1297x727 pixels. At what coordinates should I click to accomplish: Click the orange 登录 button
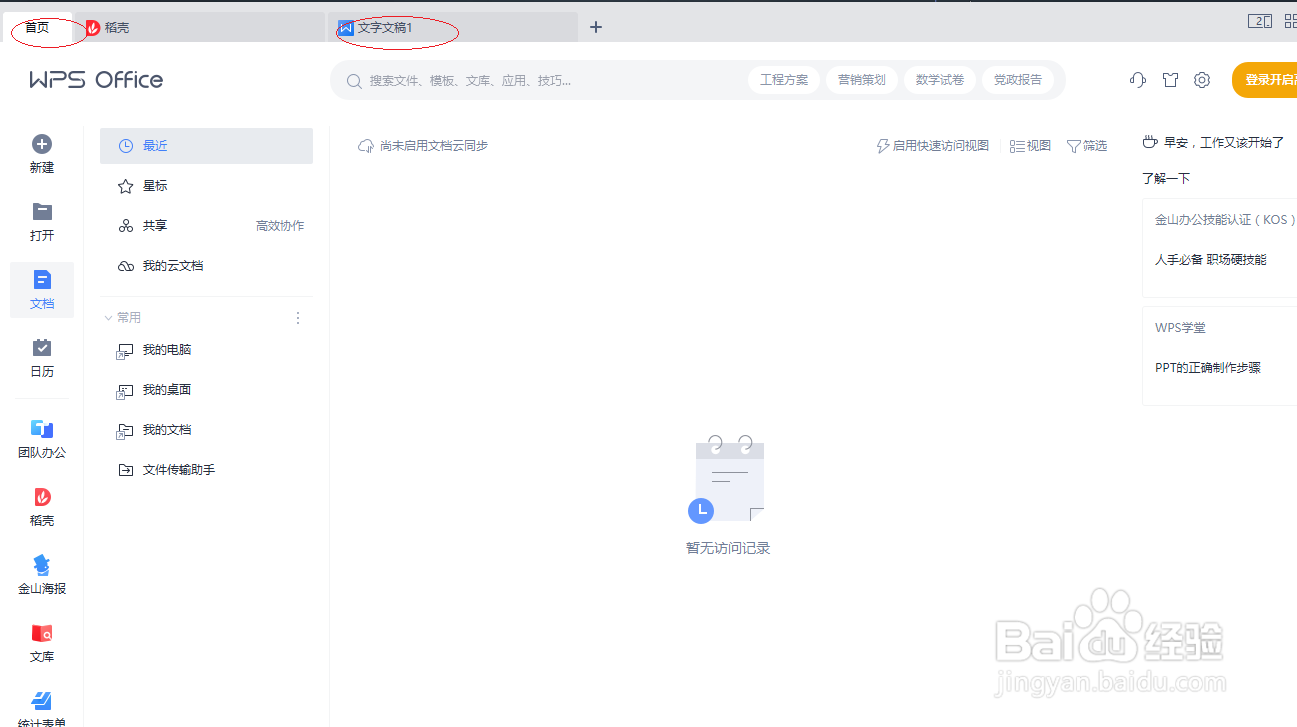1264,80
